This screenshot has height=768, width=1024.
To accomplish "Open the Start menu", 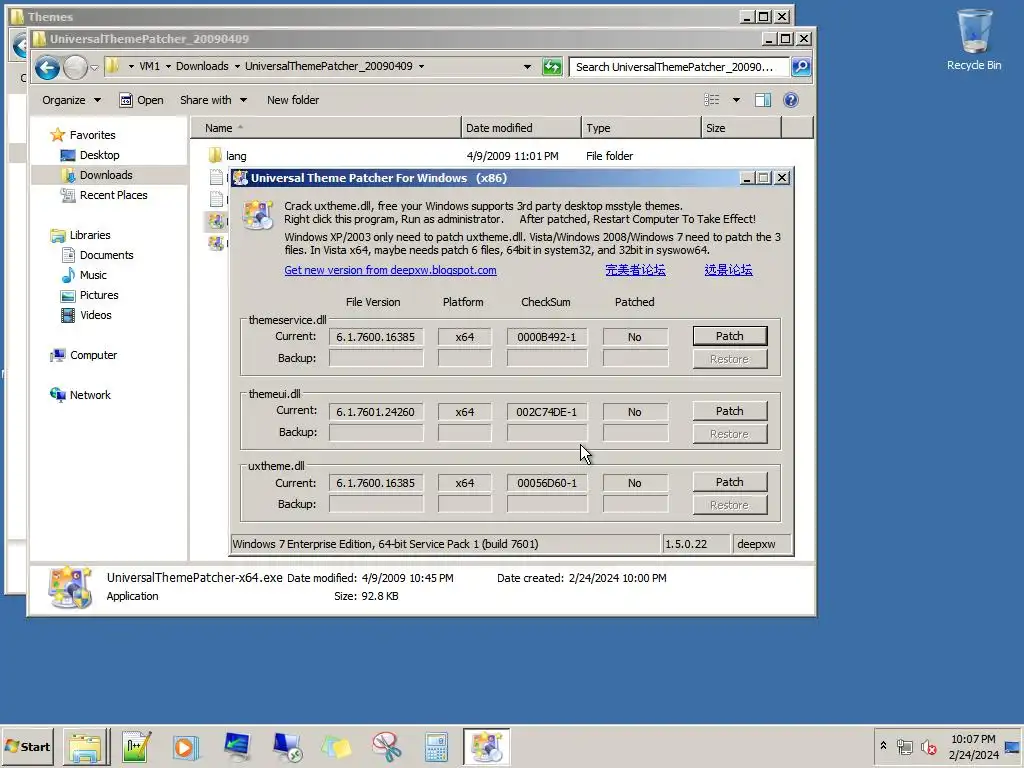I will (27, 746).
